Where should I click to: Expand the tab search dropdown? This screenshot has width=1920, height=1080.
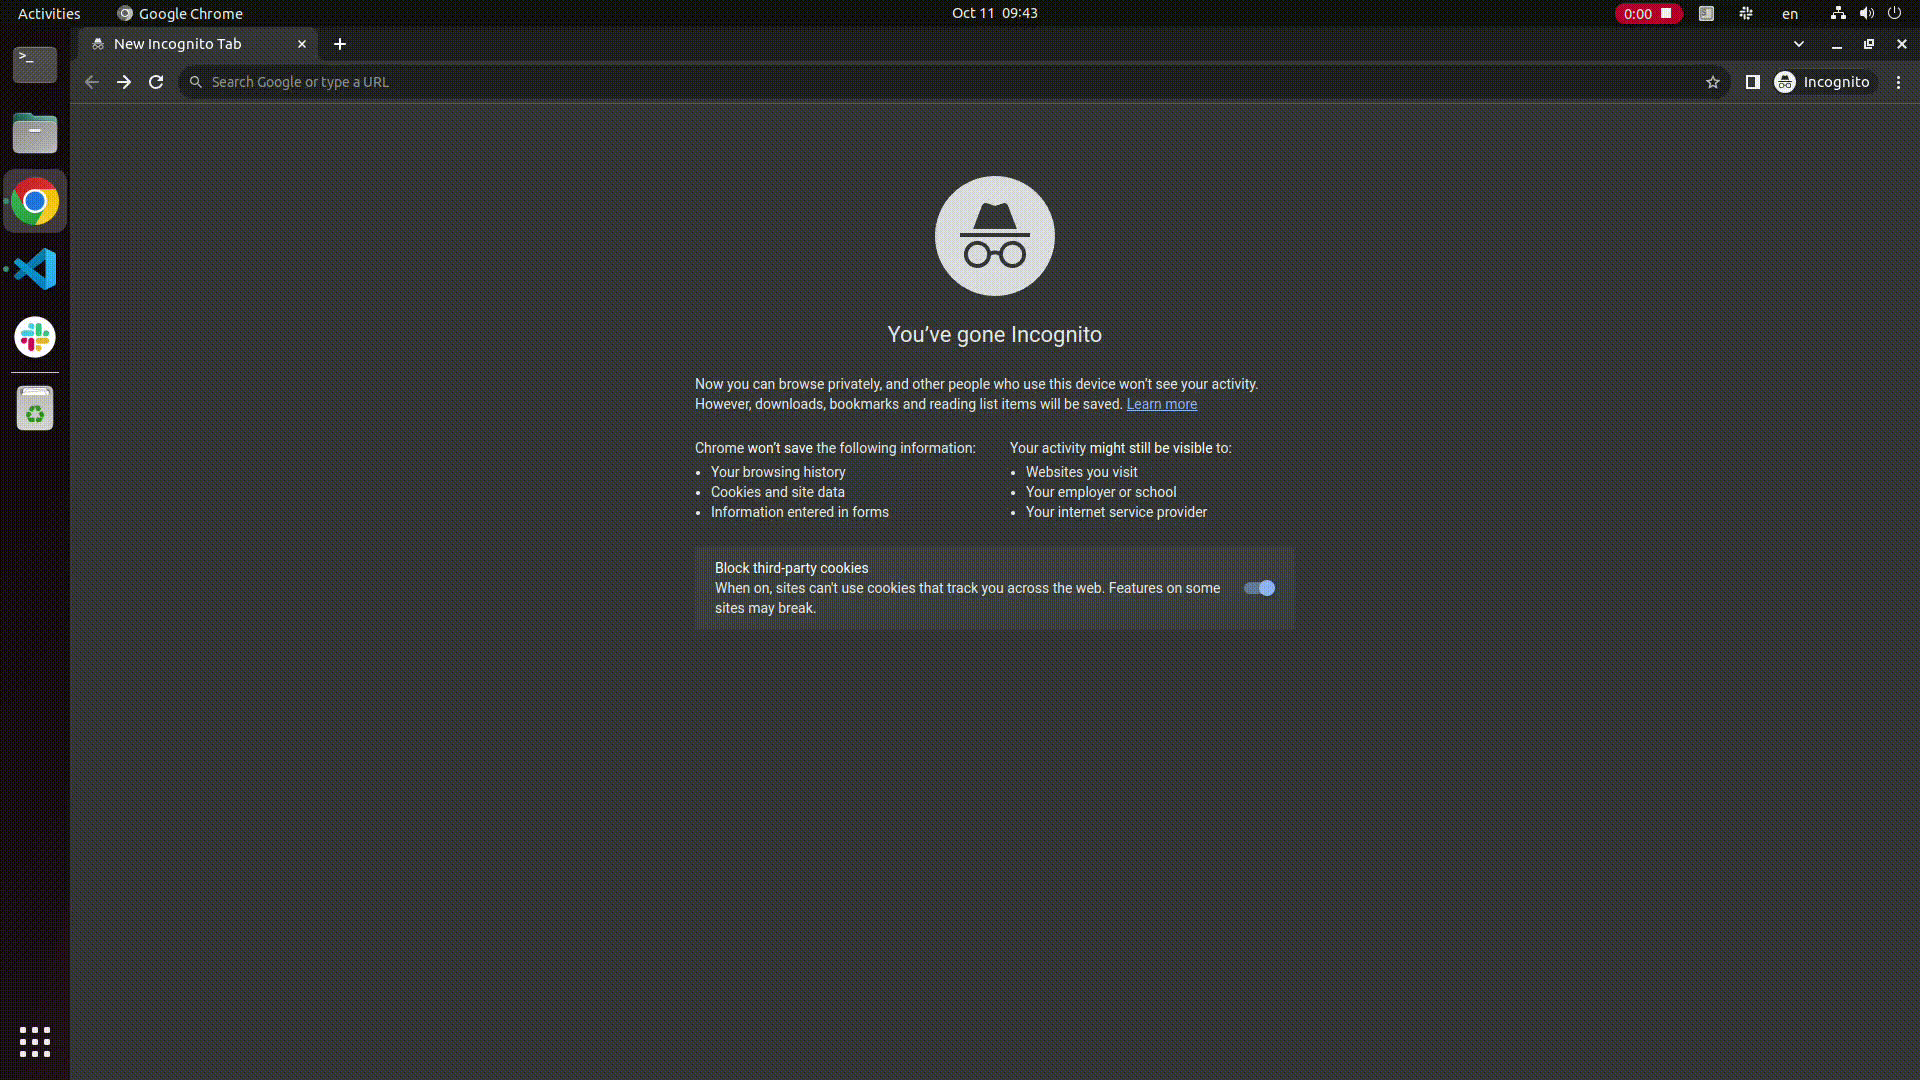tap(1799, 44)
